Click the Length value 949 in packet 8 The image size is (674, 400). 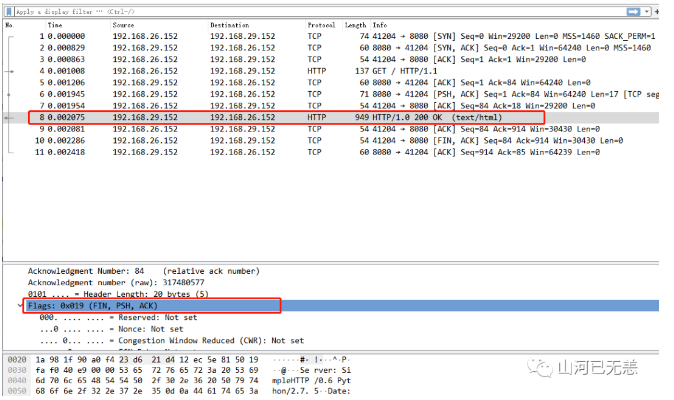click(362, 118)
